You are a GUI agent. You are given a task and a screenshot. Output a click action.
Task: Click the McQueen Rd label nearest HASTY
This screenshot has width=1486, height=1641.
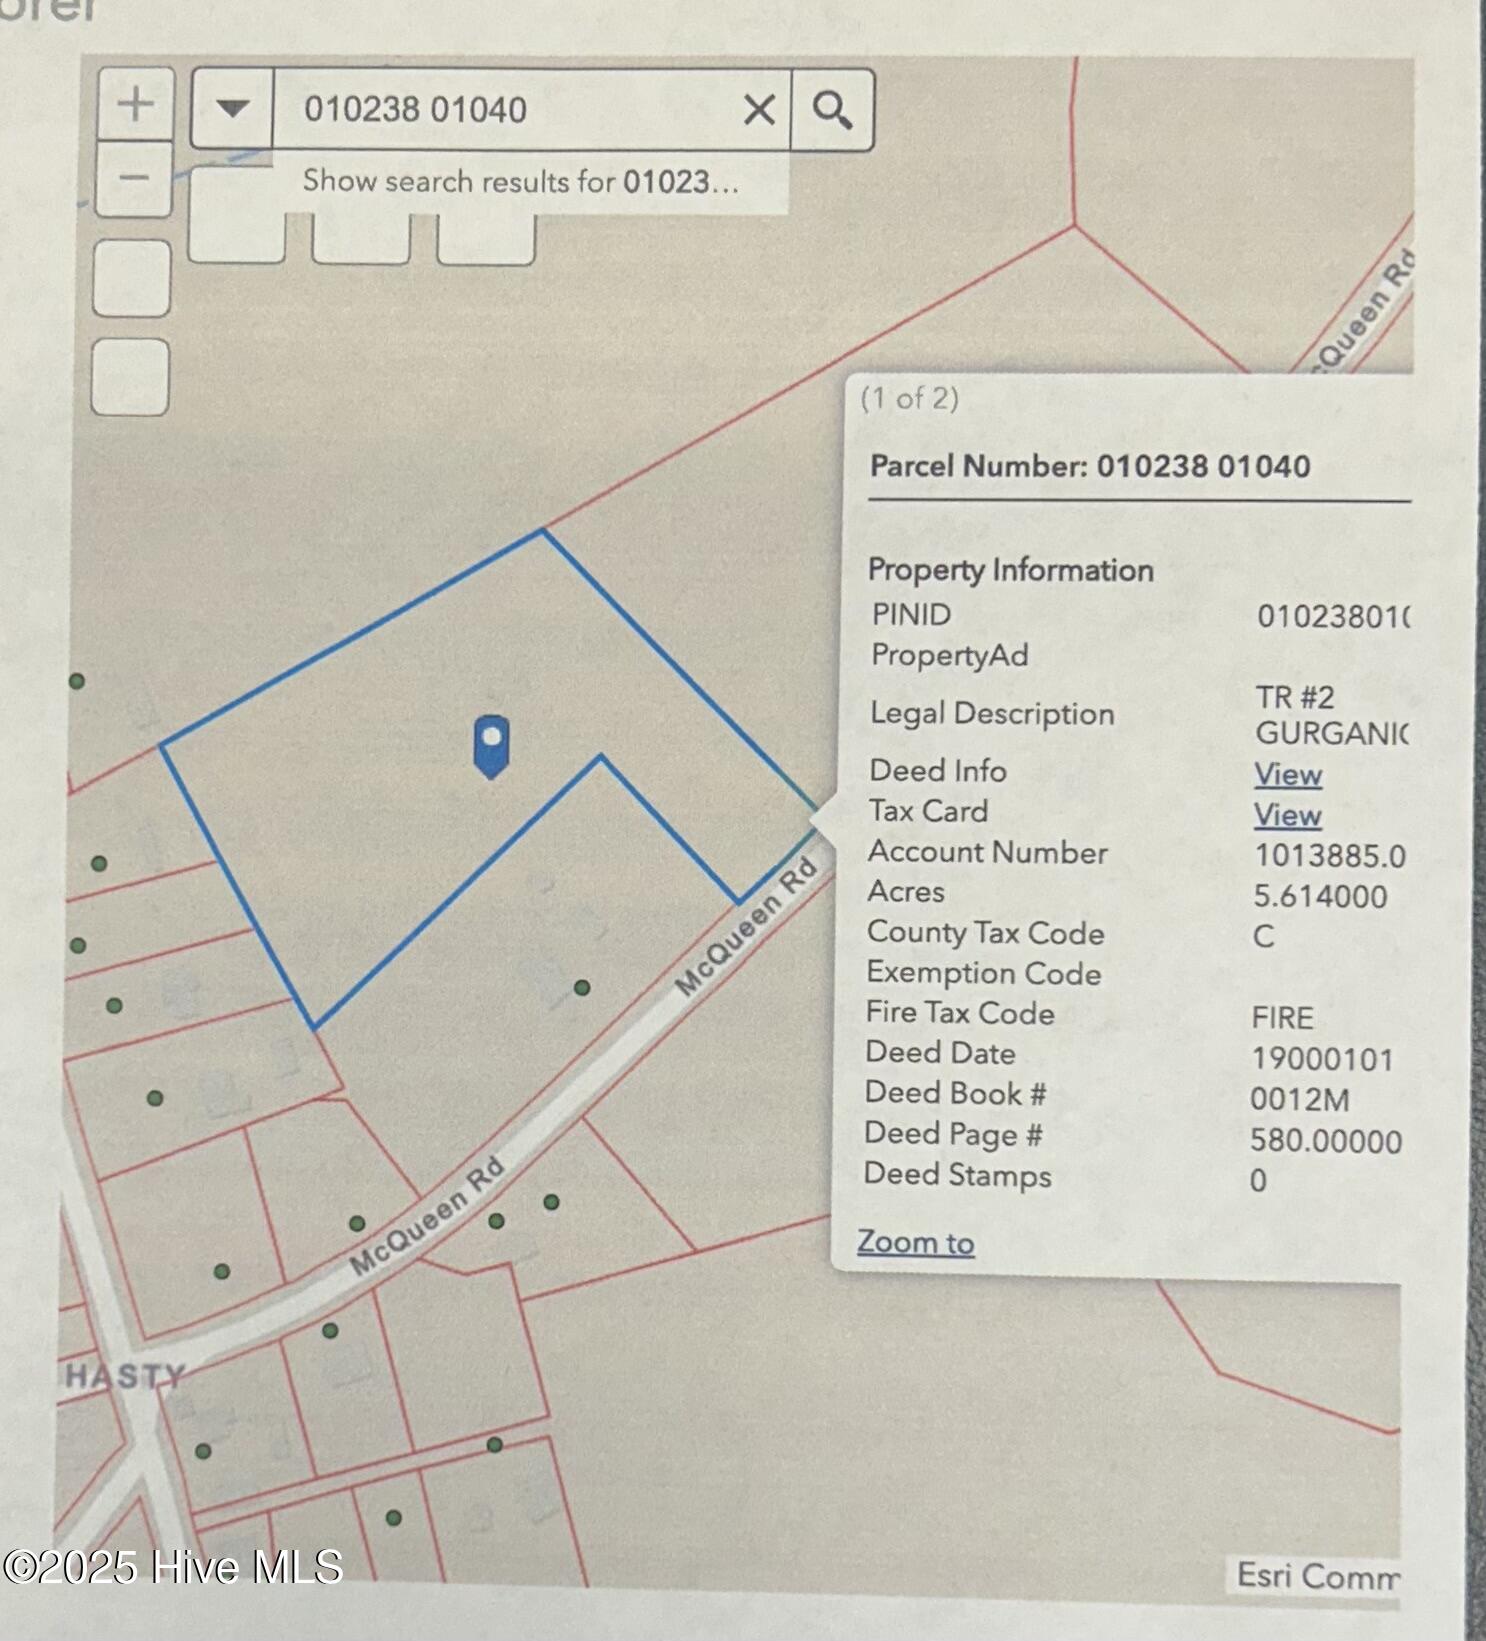click(x=427, y=1216)
